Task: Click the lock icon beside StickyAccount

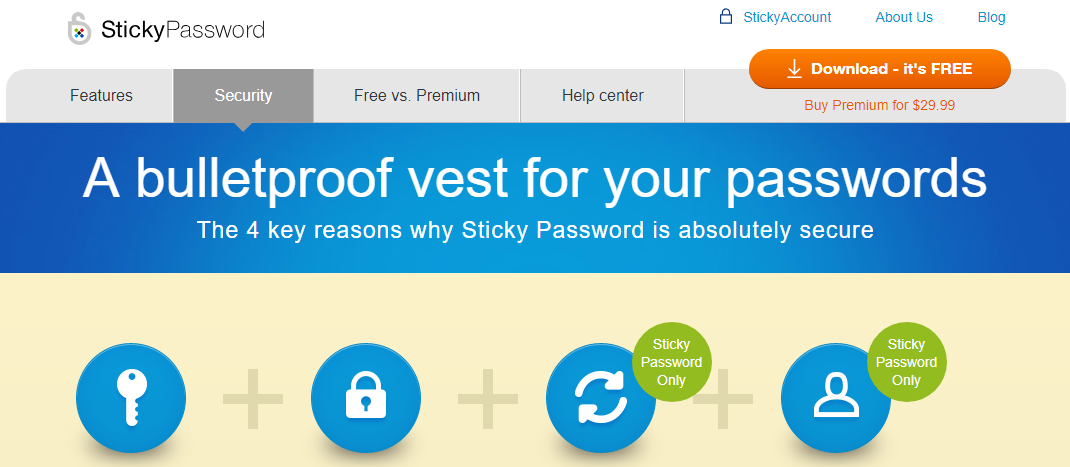Action: [x=725, y=16]
